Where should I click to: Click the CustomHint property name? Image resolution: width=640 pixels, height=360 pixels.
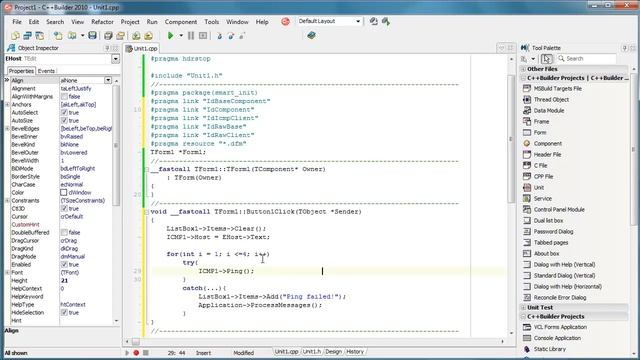pos(25,225)
